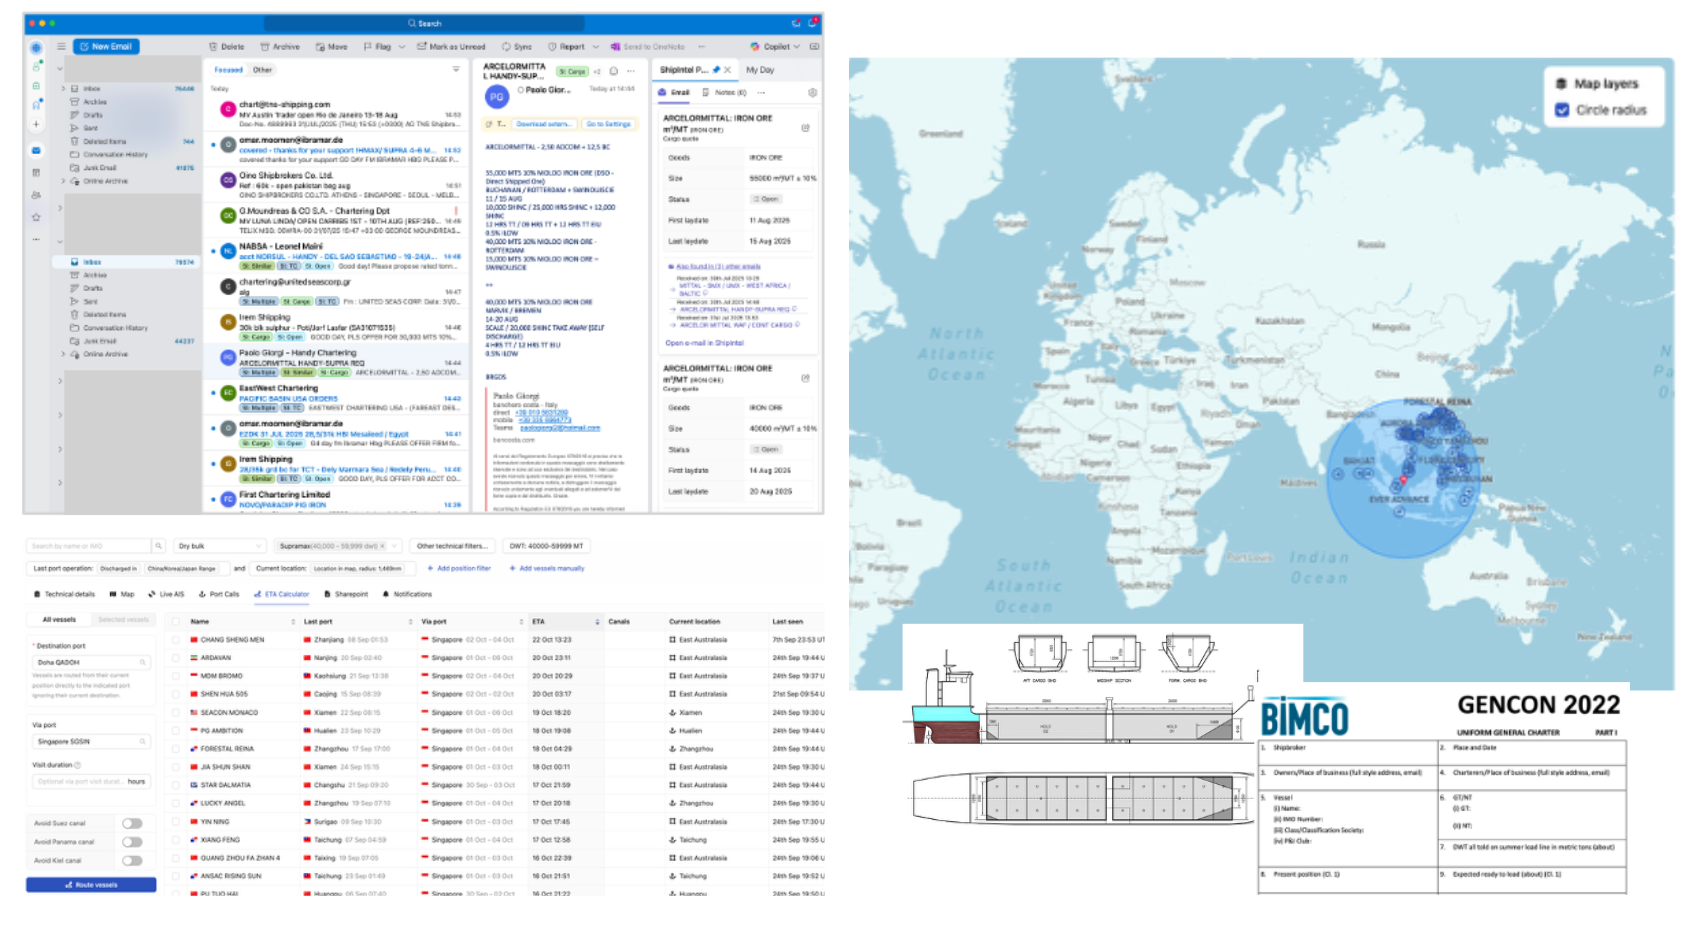The height and width of the screenshot is (925, 1698).
Task: Select the Other inbox tab
Action: (x=262, y=70)
